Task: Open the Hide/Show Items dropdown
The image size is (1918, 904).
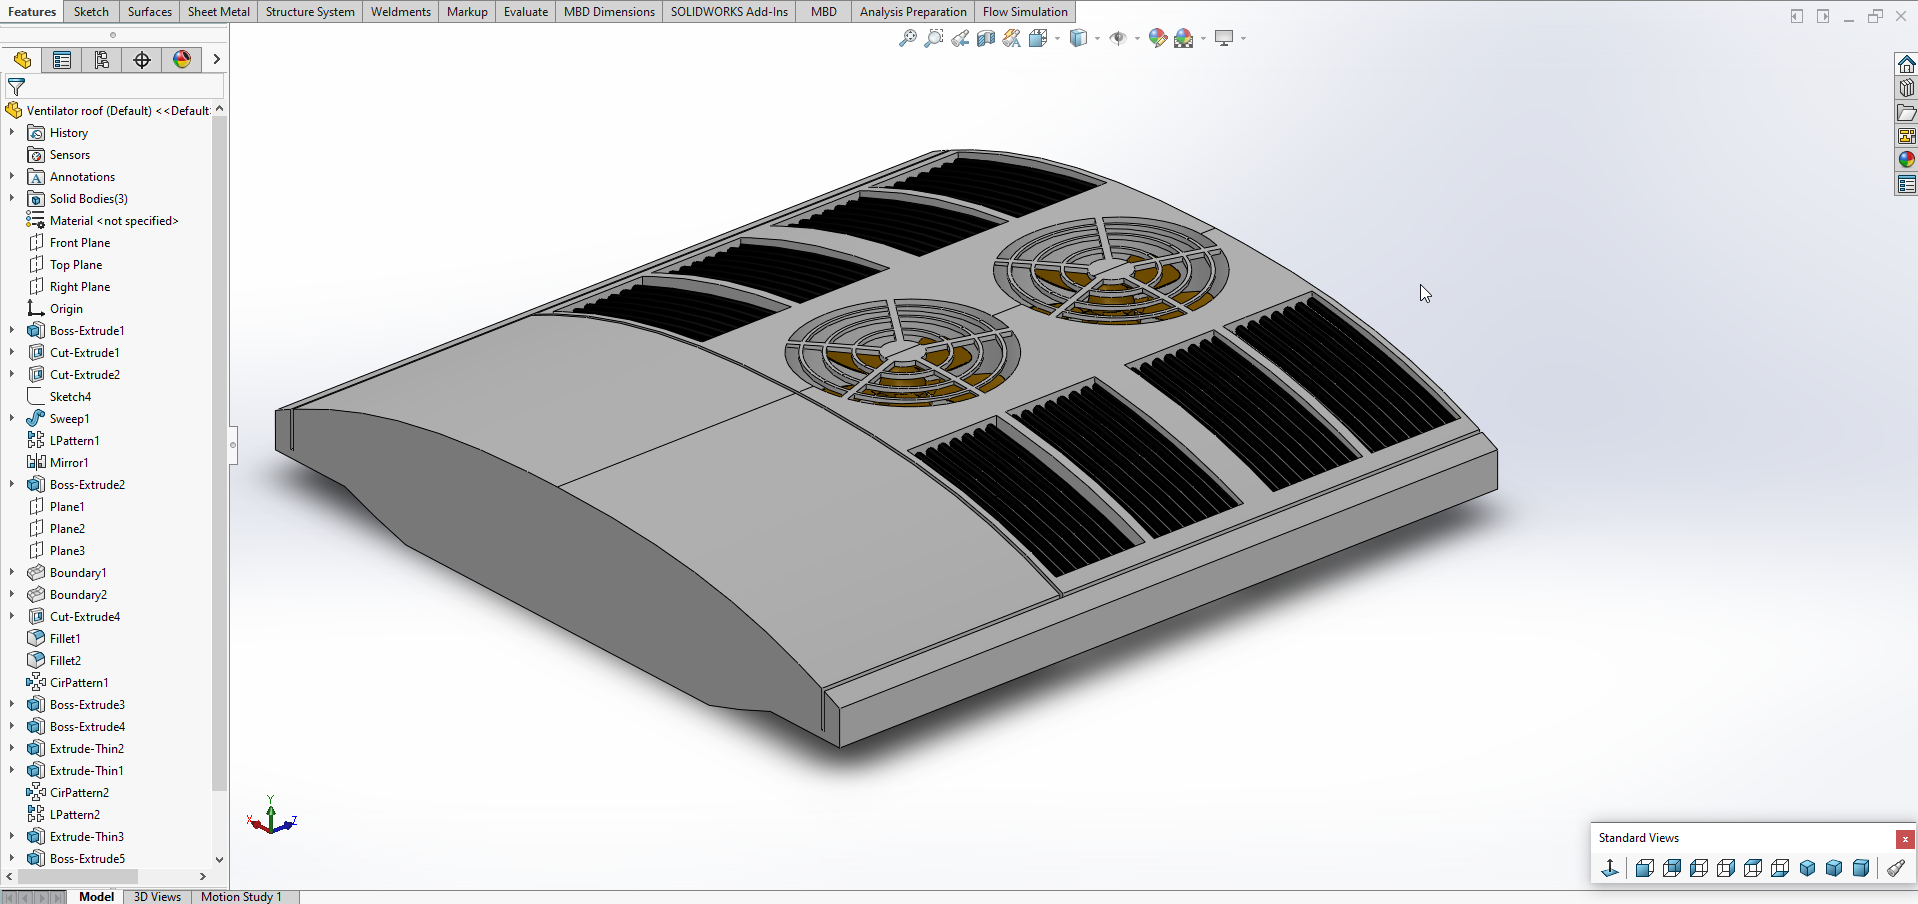Action: [x=1137, y=38]
